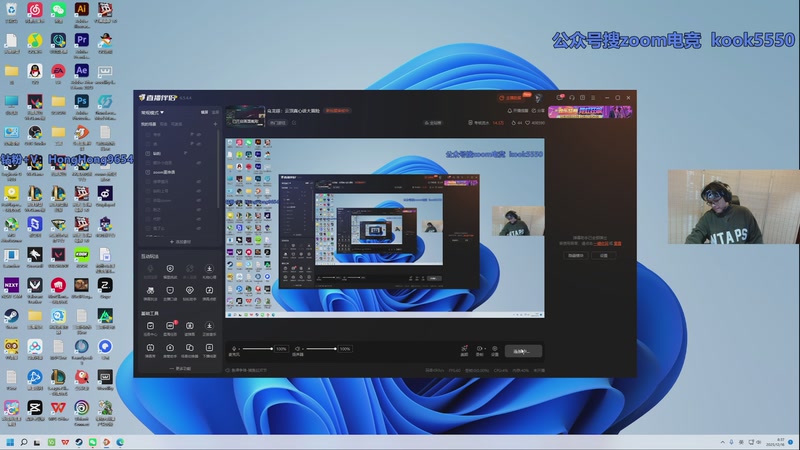Screen dimensions: 800x450
Task: Select the second scene tab above sources
Action: [x=163, y=124]
